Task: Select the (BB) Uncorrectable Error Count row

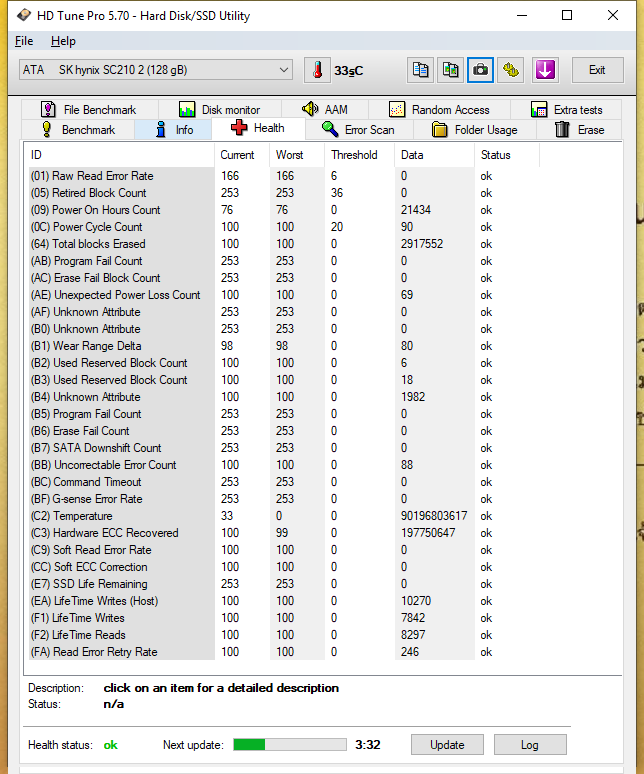Action: point(284,465)
